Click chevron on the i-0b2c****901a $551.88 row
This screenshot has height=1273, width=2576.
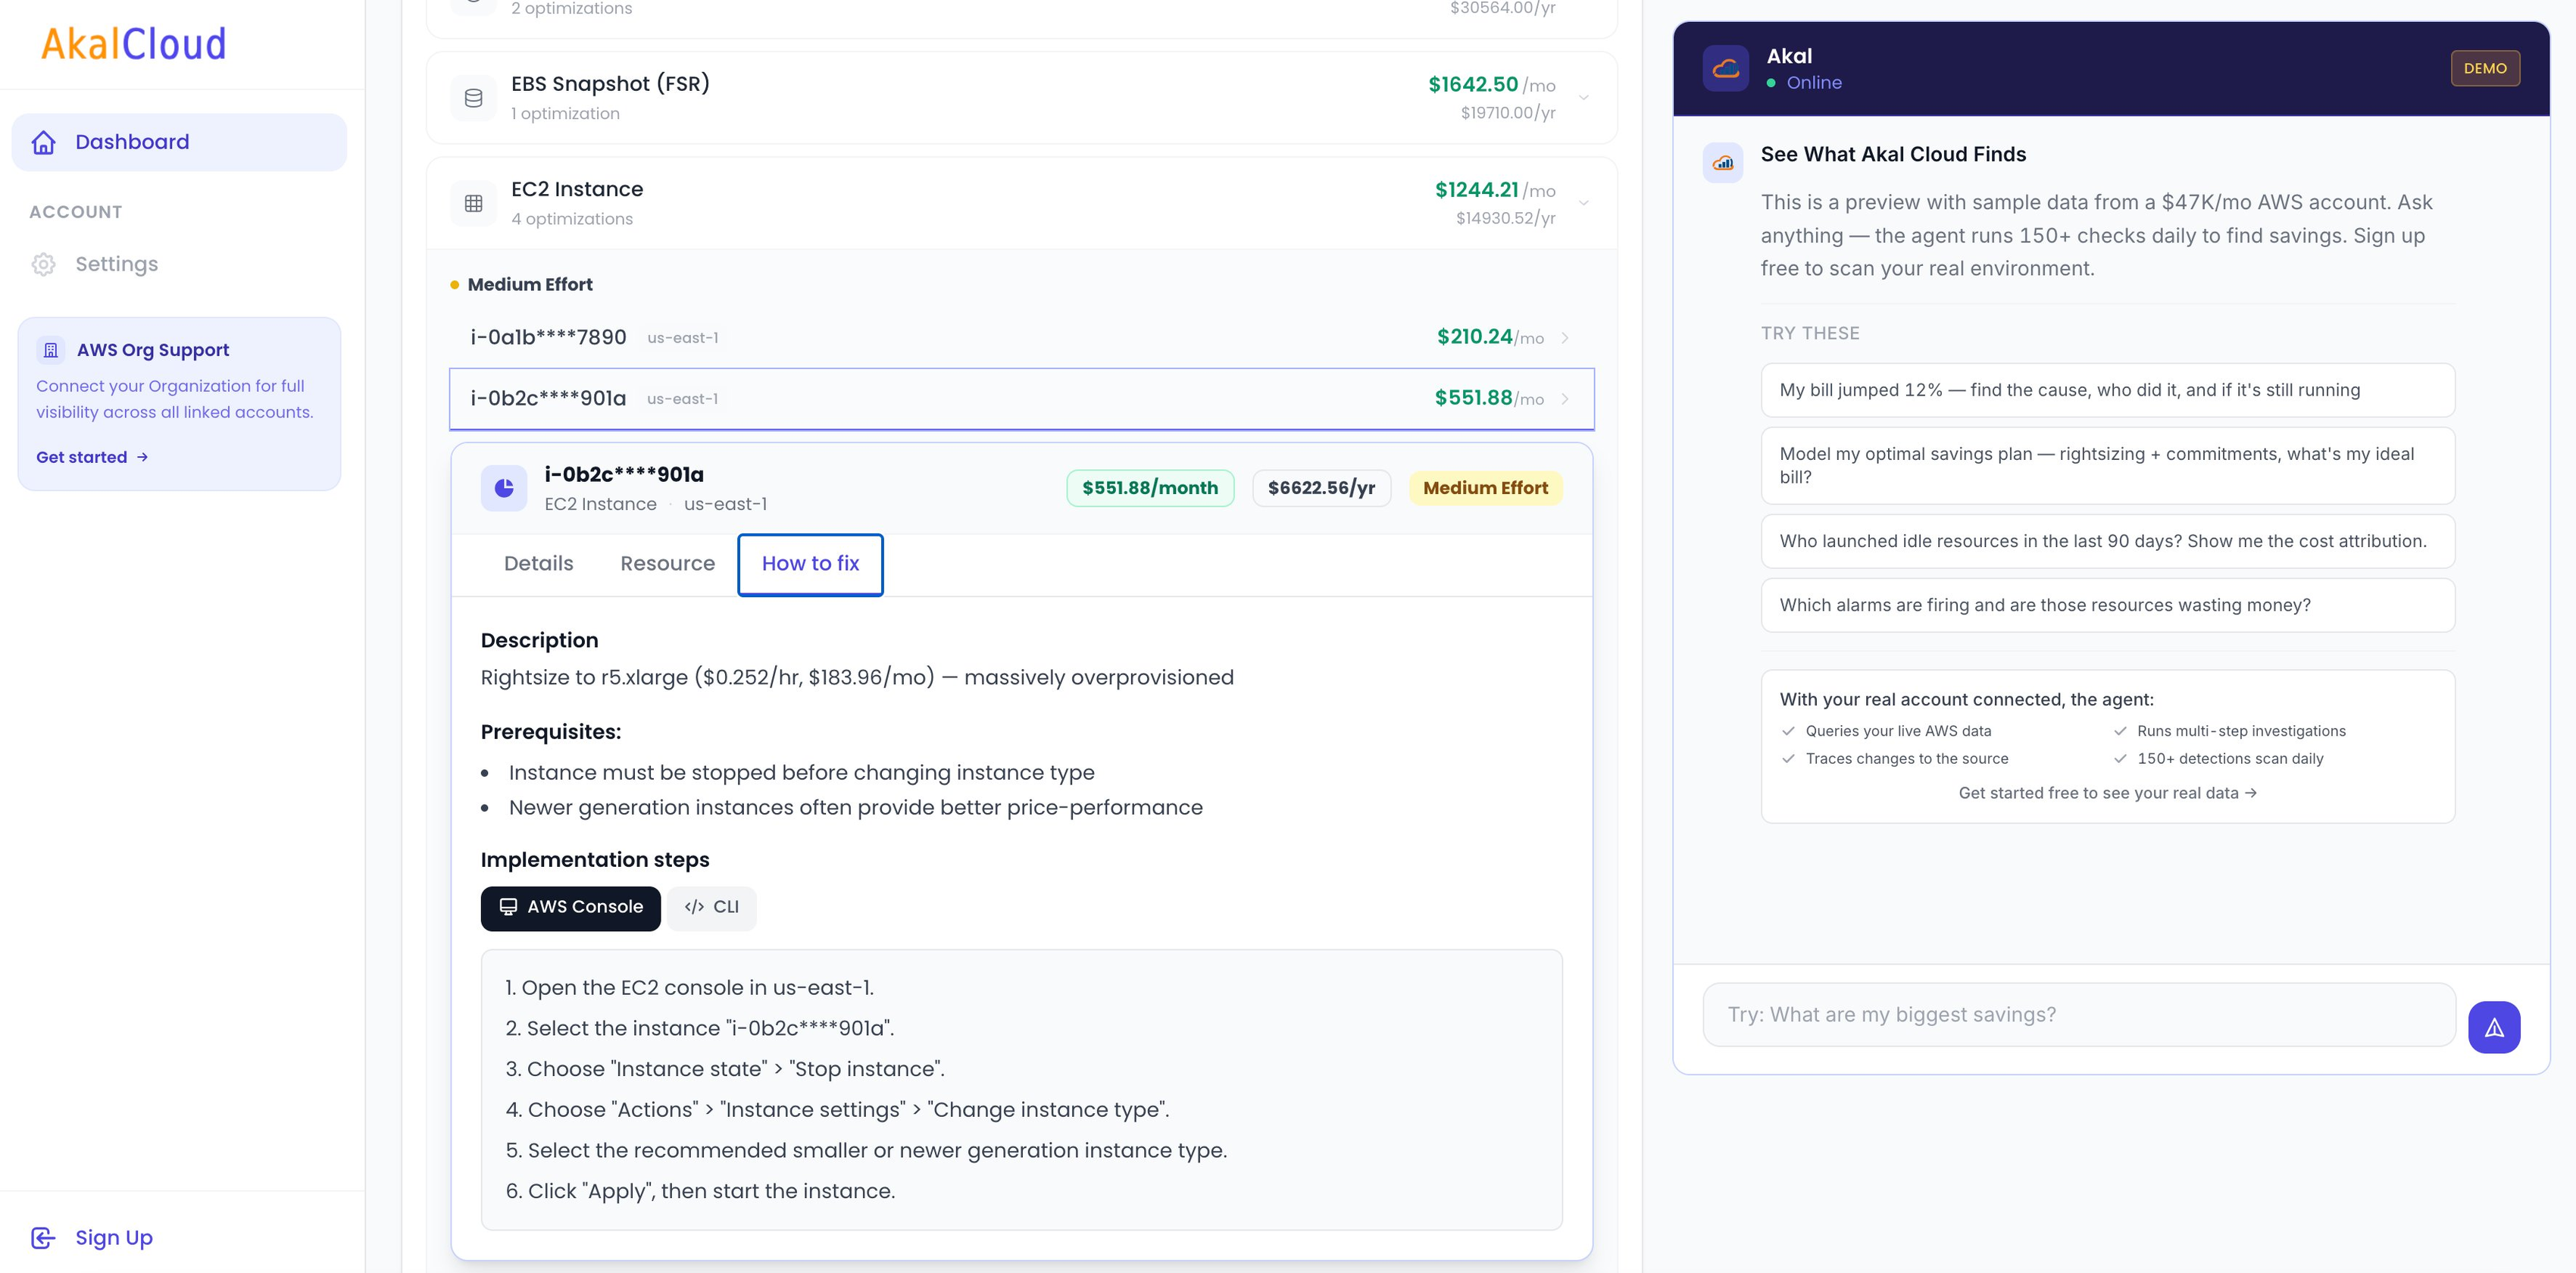[1565, 399]
